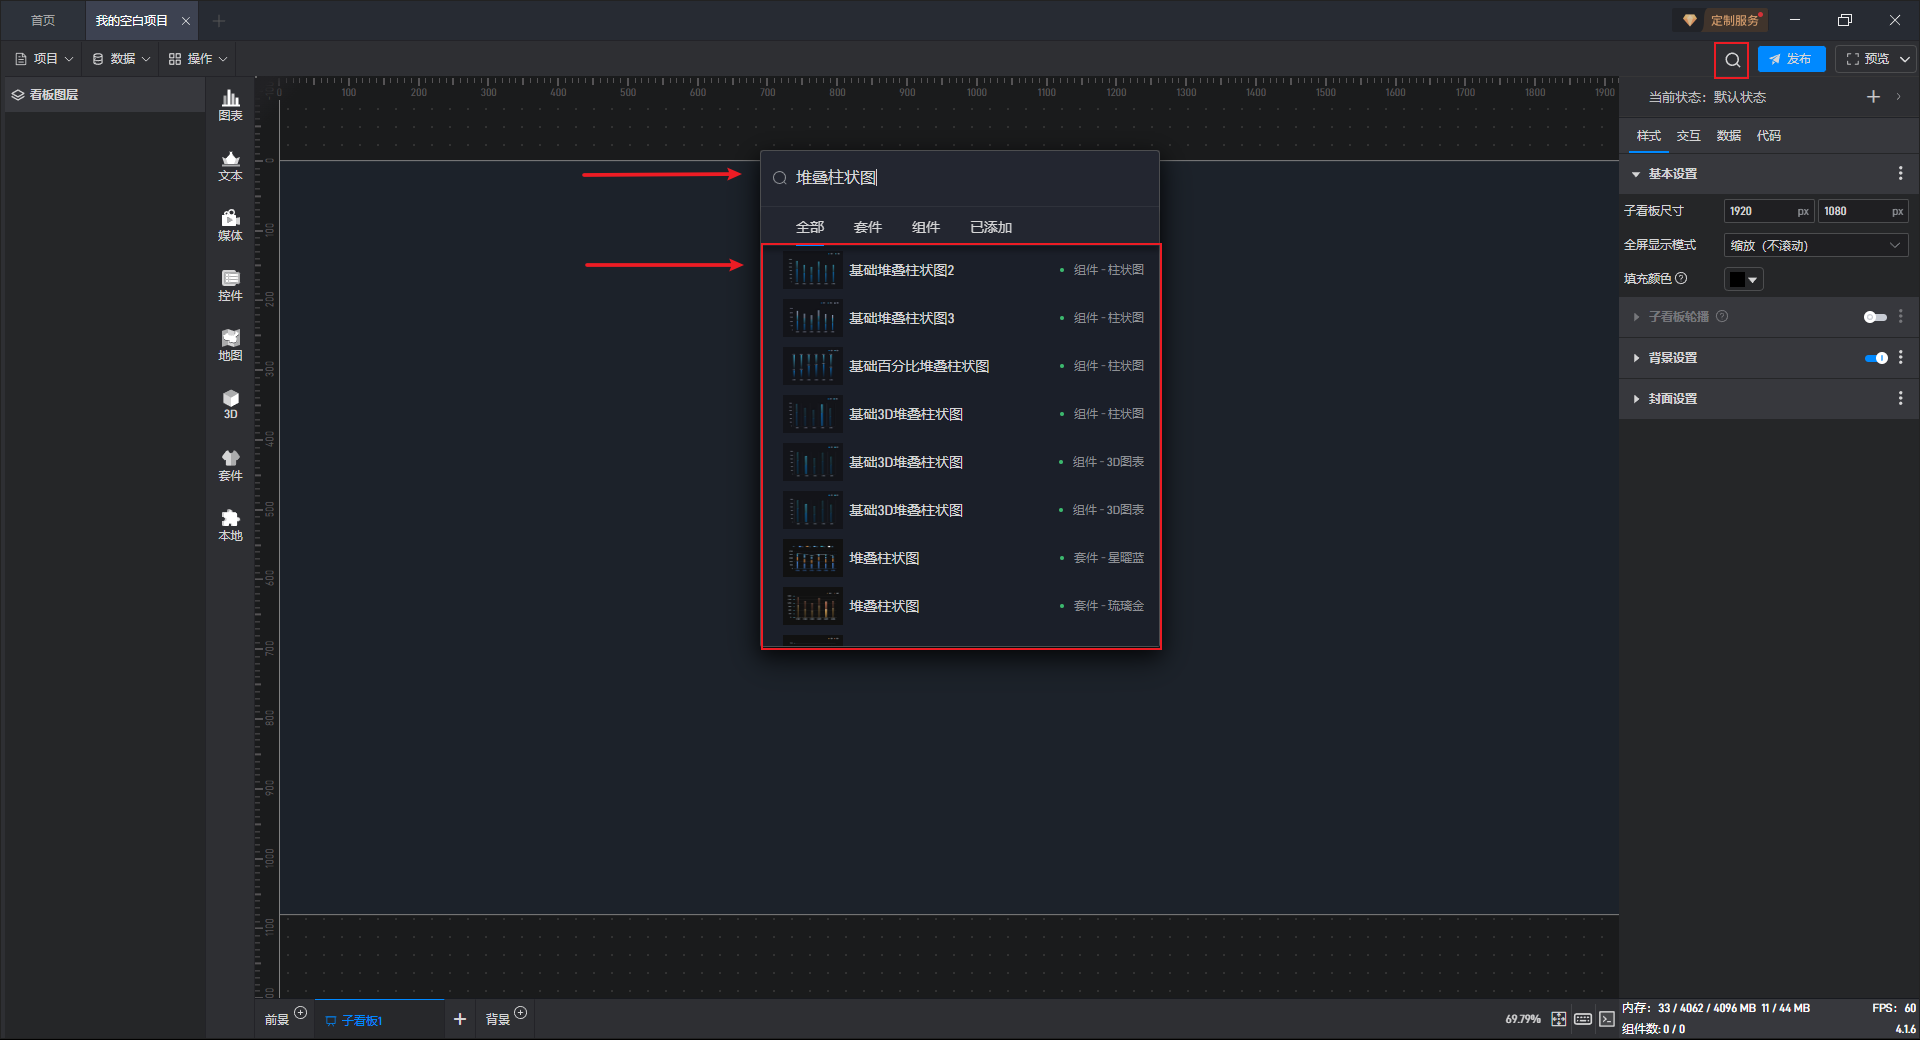Click the 发布 publish button
The image size is (1920, 1040).
(x=1791, y=60)
